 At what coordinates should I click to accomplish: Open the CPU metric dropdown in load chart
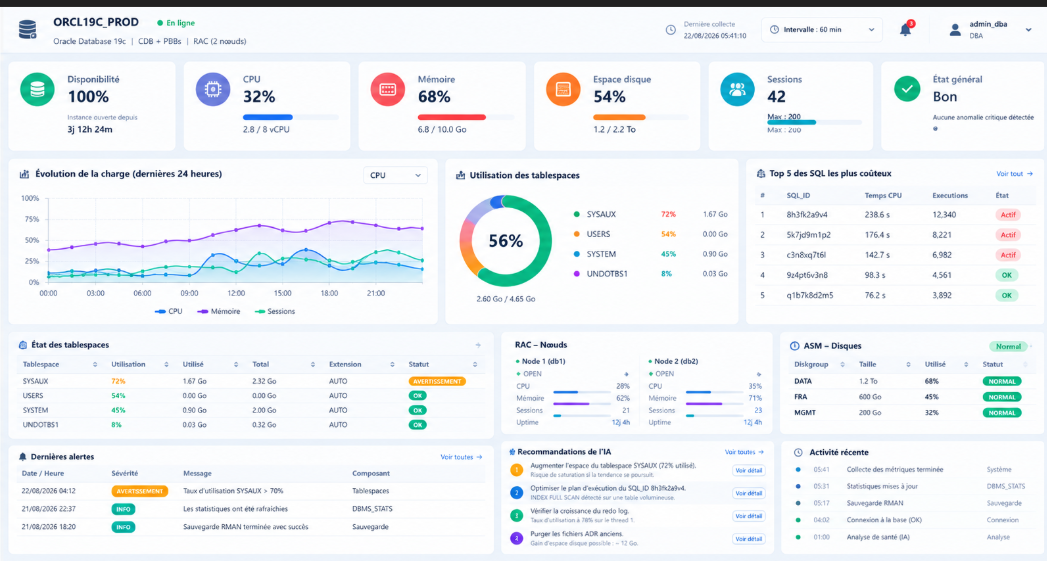pyautogui.click(x=395, y=175)
